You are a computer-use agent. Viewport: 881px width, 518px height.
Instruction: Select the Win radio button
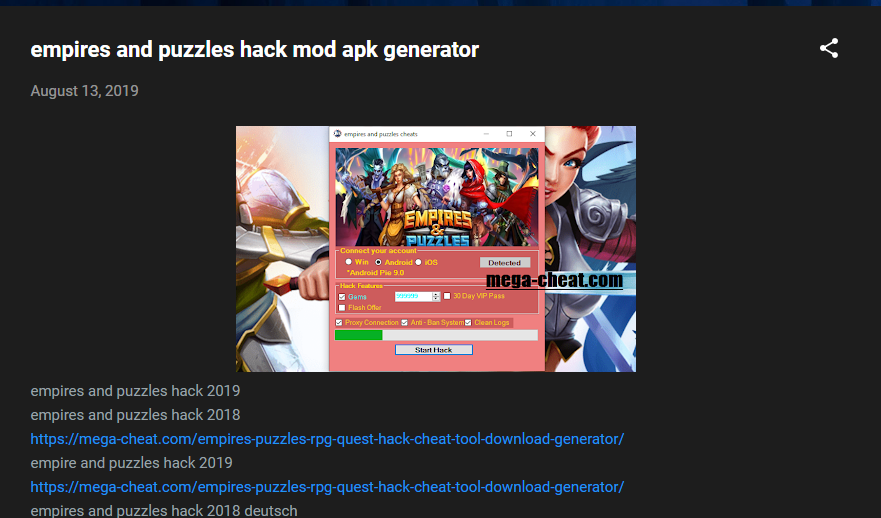tap(348, 262)
